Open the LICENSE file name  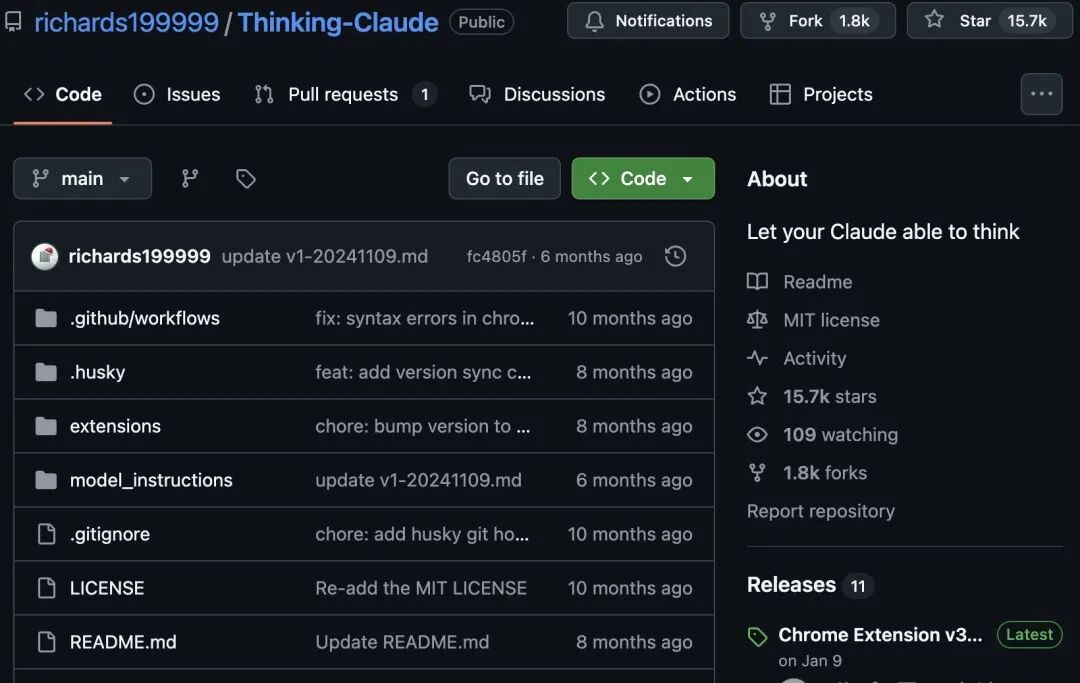(107, 588)
